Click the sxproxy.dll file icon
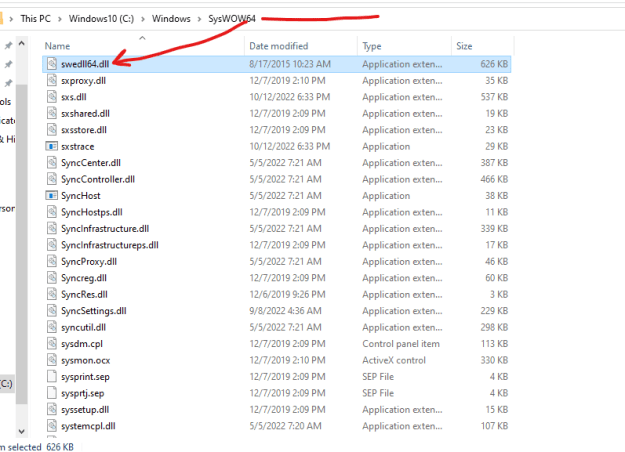The image size is (625, 452). point(52,81)
